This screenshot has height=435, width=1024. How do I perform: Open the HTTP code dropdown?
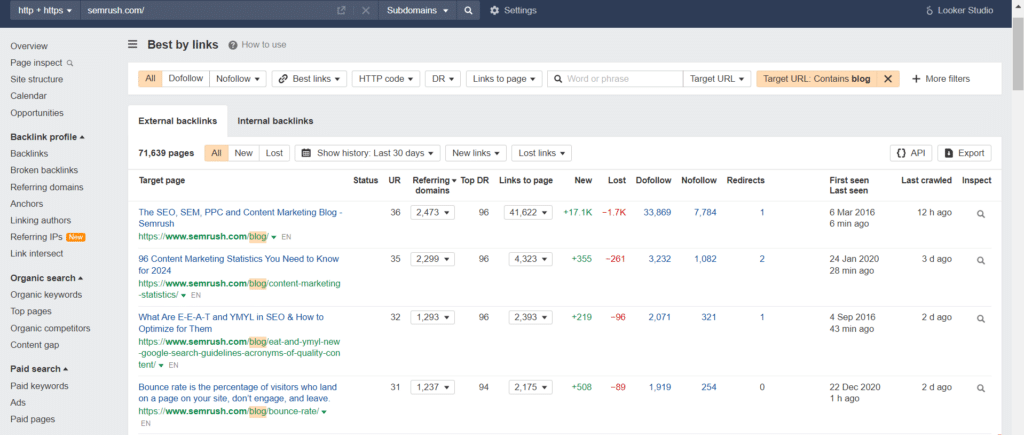click(x=385, y=78)
